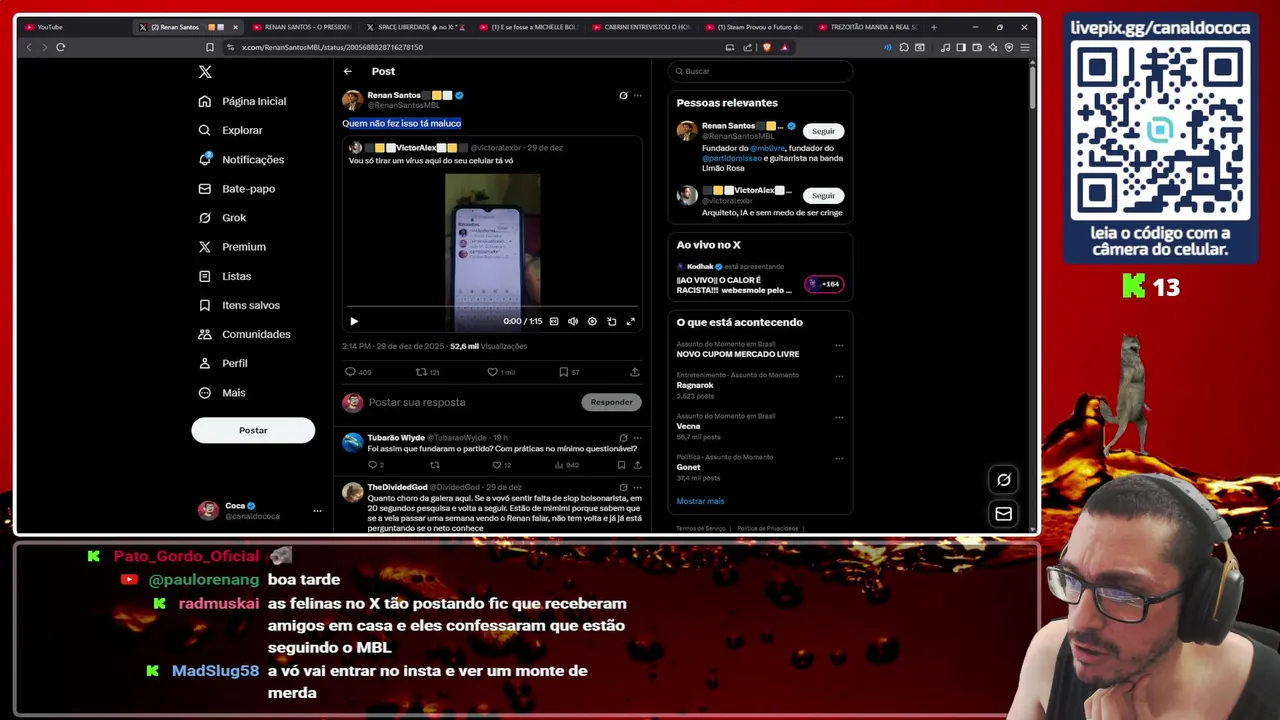This screenshot has width=1280, height=720.
Task: Go back using the Post arrow
Action: (347, 71)
